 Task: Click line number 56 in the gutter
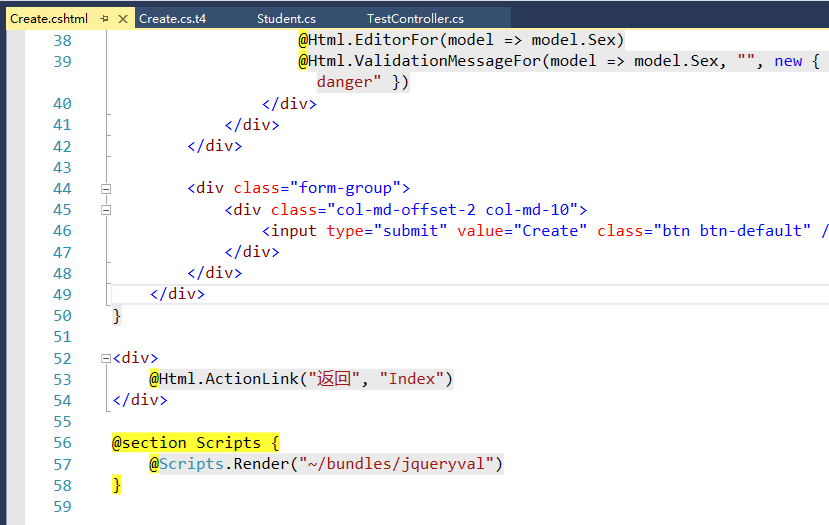[x=61, y=443]
